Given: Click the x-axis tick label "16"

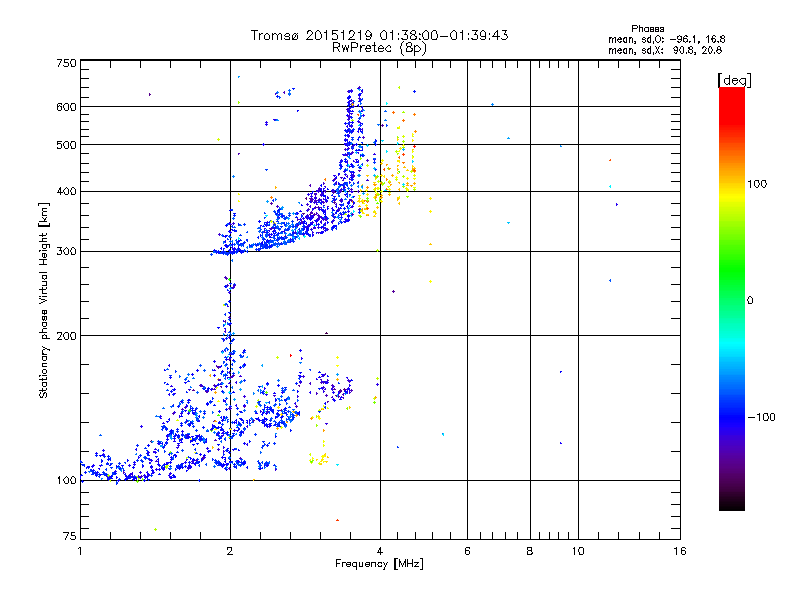Looking at the screenshot, I should pyautogui.click(x=680, y=551).
